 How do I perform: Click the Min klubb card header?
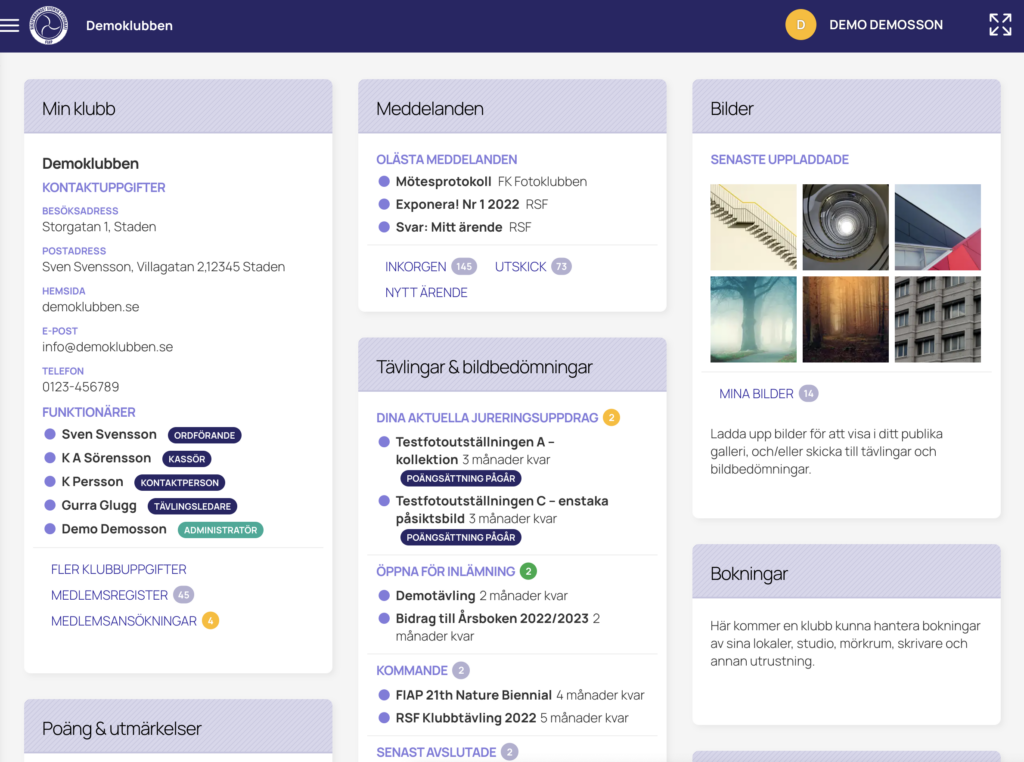(x=178, y=106)
